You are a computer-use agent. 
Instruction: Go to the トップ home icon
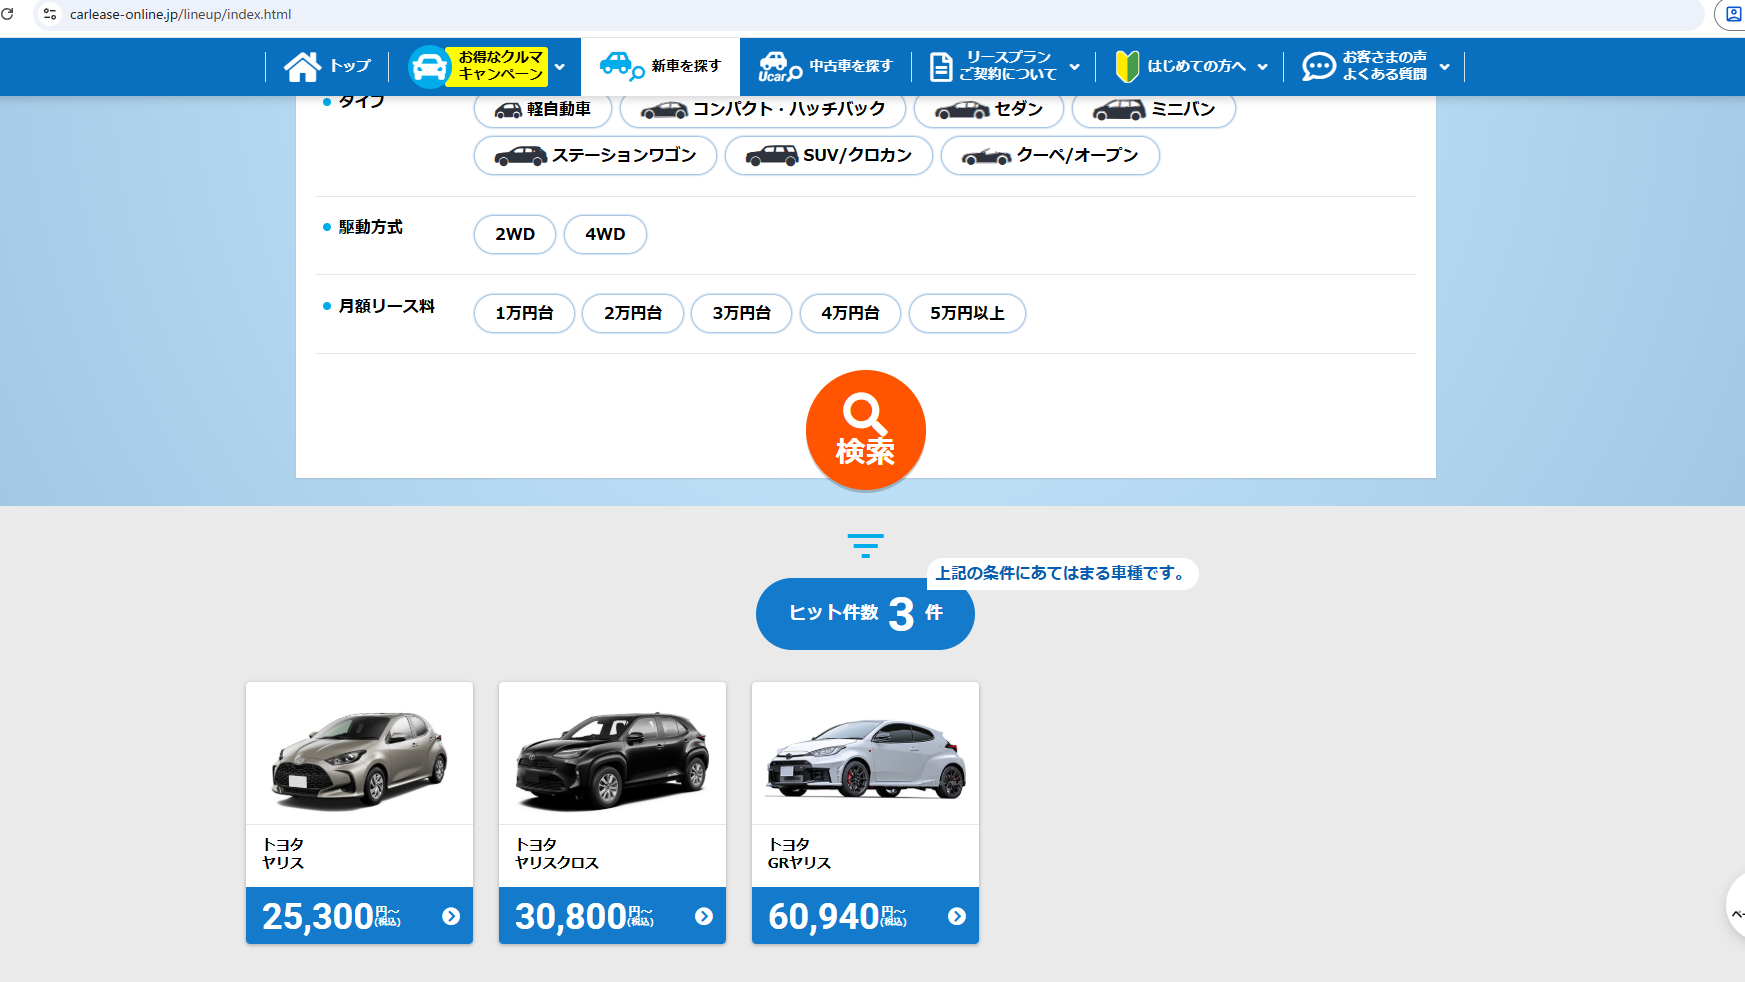pyautogui.click(x=302, y=66)
